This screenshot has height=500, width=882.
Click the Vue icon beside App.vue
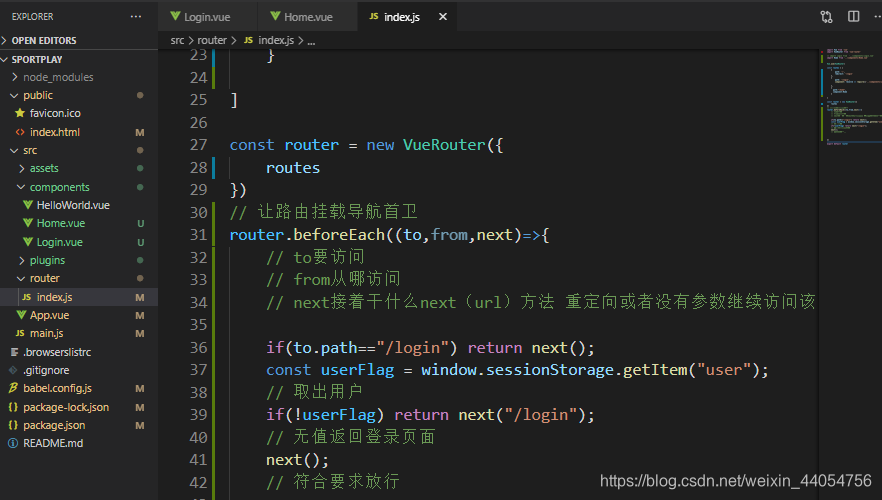[21, 314]
